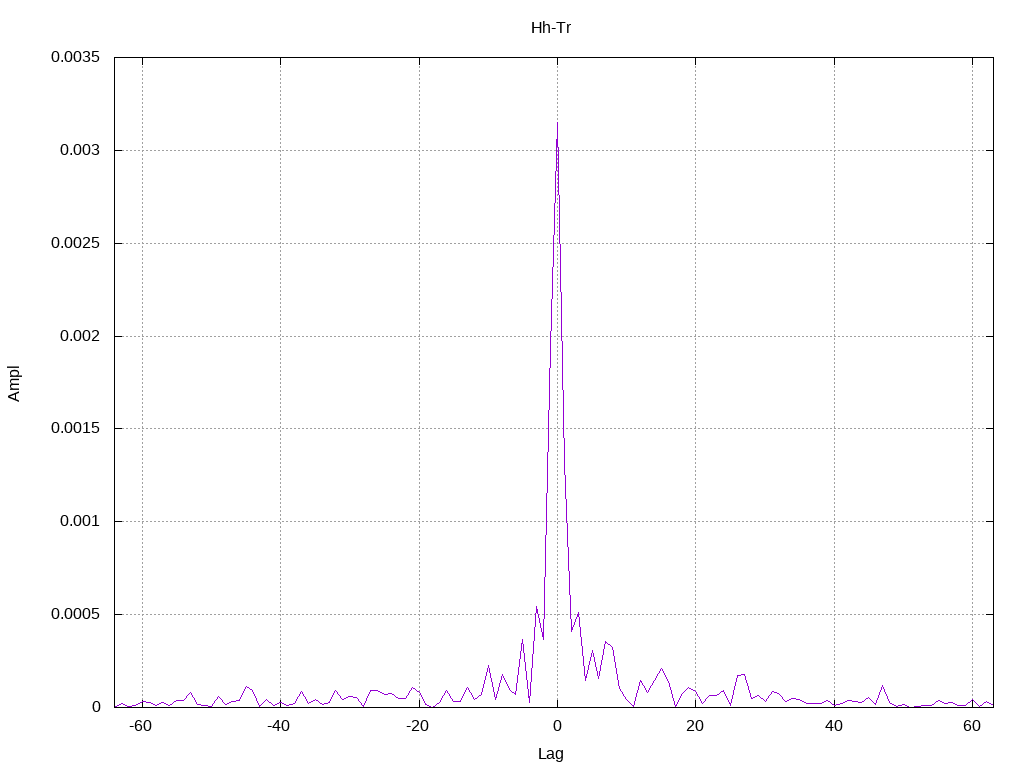
Task: Click y-axis tick value 0.0005
Action: [x=76, y=614]
